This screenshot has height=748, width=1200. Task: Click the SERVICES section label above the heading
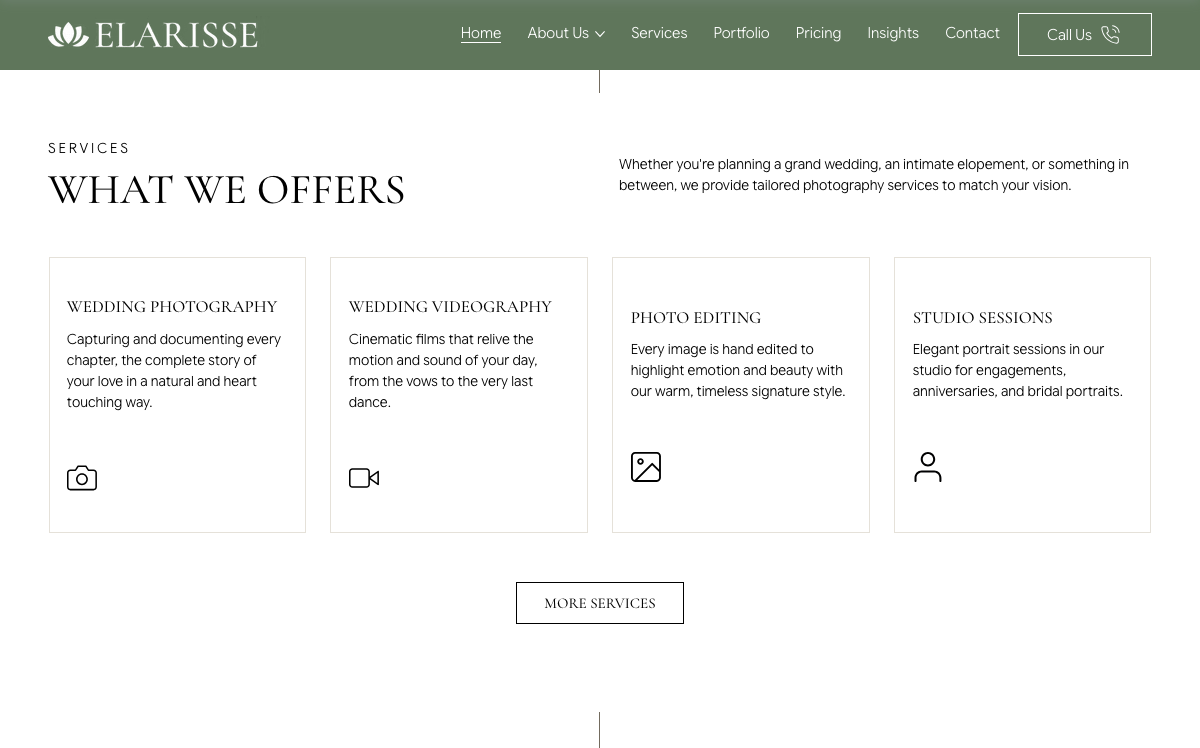[x=89, y=148]
